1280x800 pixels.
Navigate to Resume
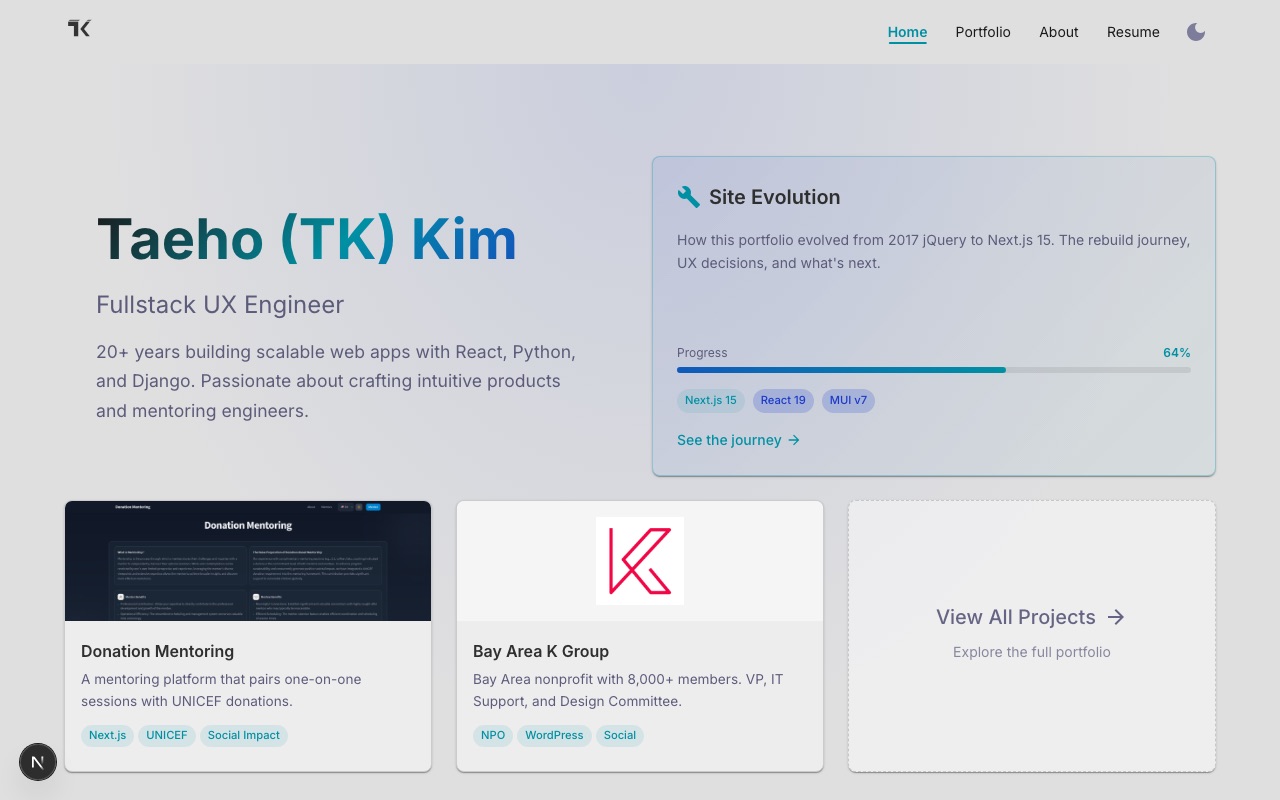(1133, 32)
